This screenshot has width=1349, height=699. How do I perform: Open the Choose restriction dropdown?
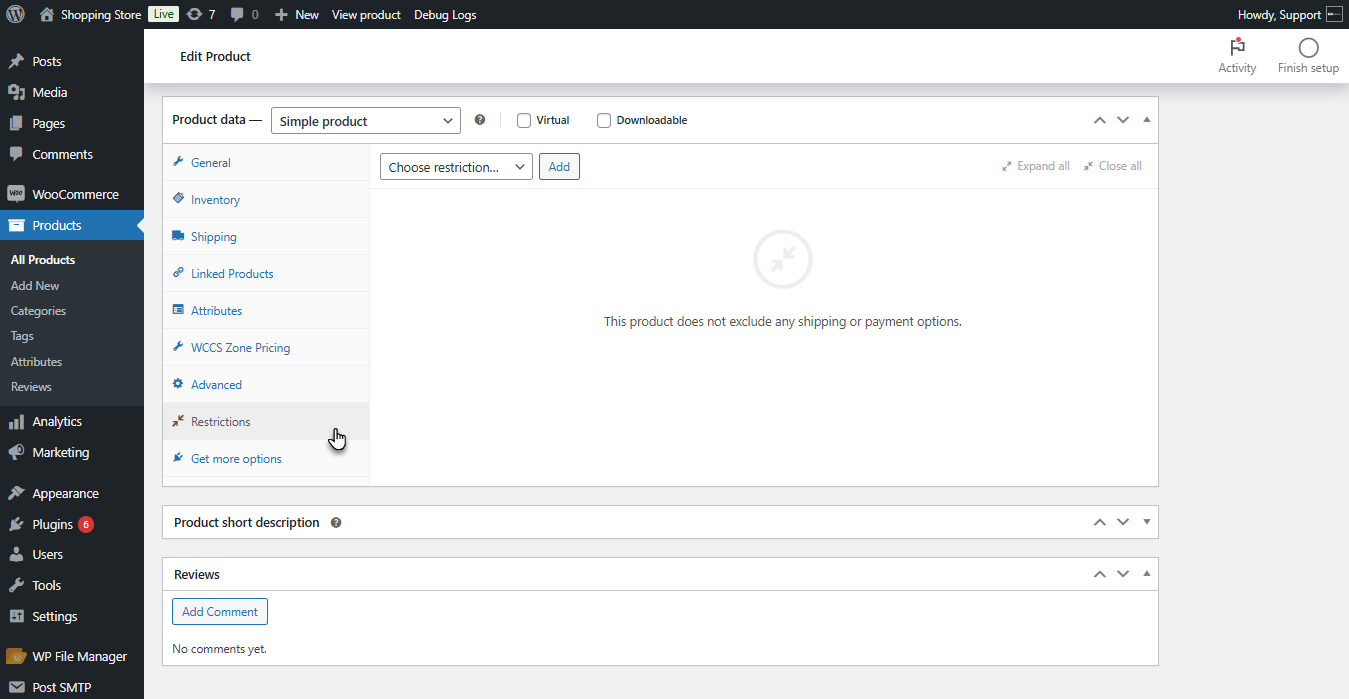pyautogui.click(x=456, y=167)
